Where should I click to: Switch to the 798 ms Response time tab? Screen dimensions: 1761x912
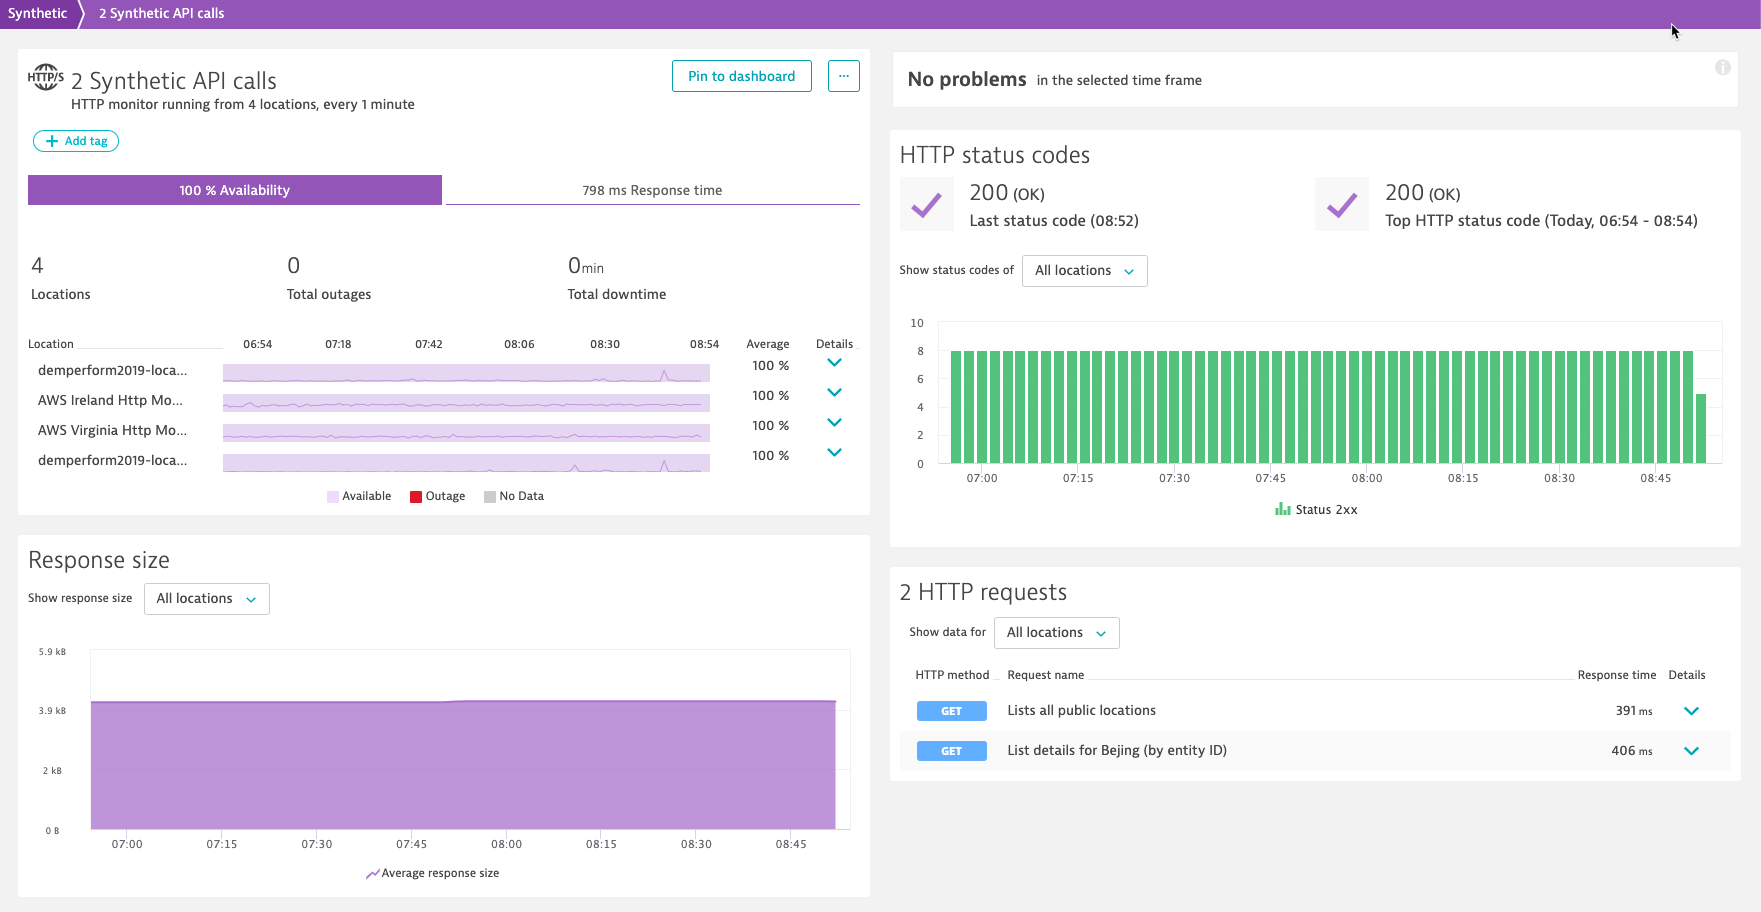652,190
